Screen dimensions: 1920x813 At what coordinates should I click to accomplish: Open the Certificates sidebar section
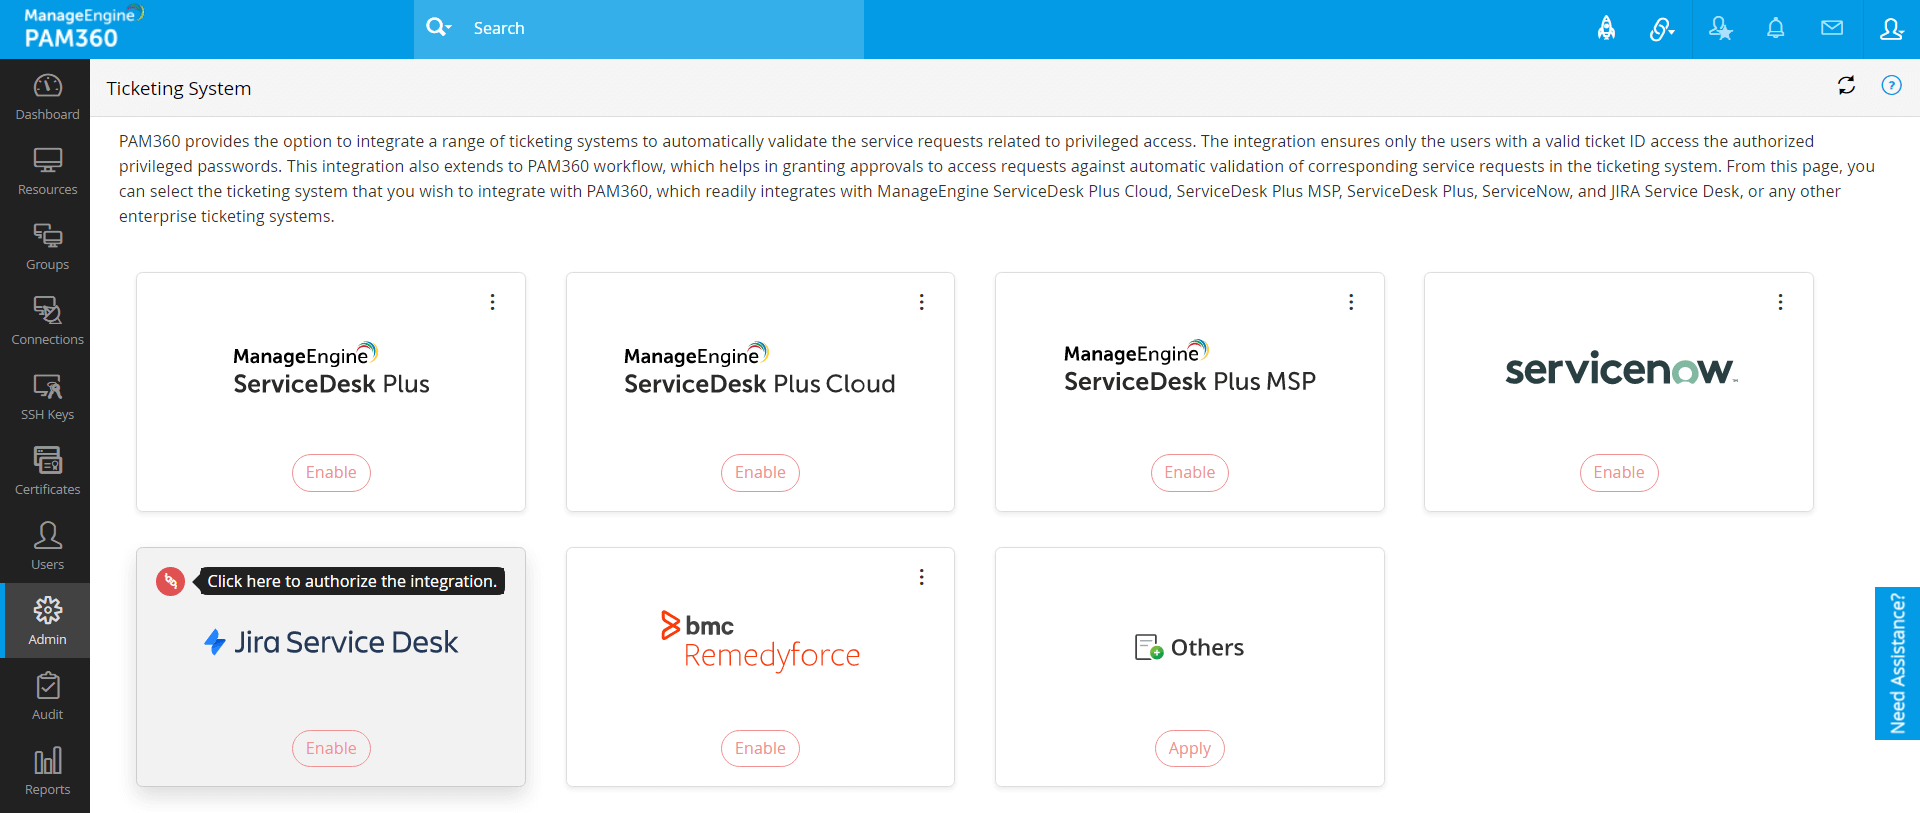(47, 472)
